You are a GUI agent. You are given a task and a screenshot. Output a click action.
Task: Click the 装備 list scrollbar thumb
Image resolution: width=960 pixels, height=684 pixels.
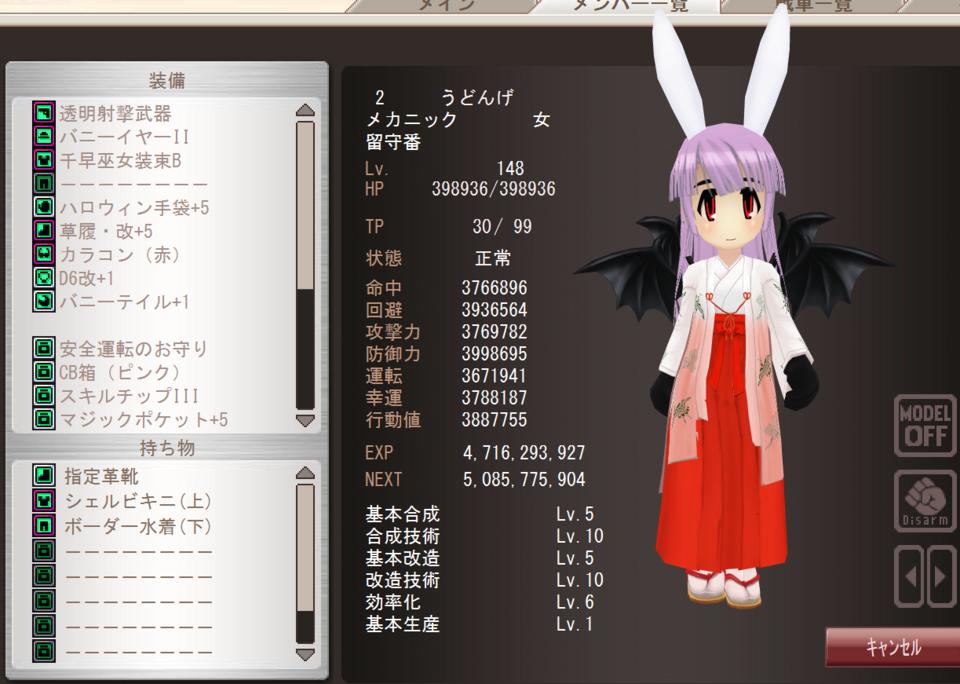(305, 205)
